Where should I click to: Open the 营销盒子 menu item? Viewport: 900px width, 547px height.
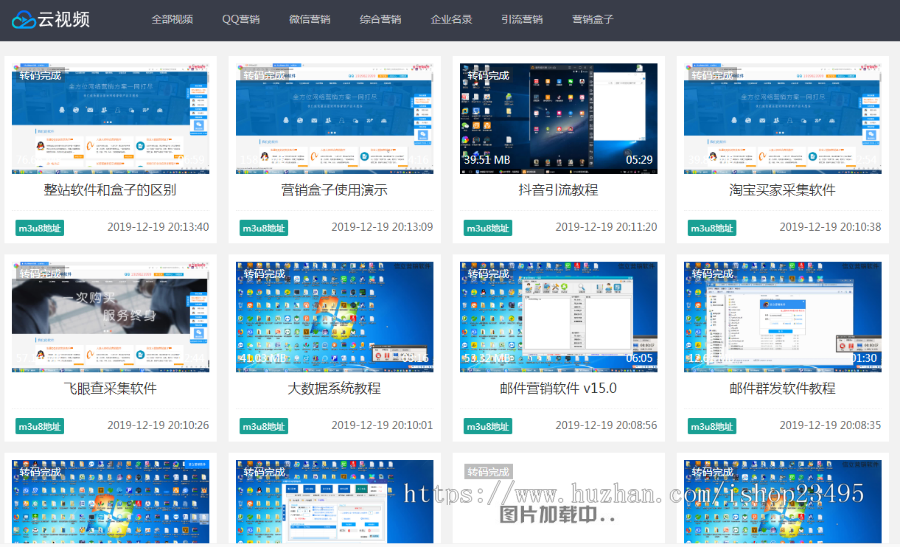tap(593, 20)
